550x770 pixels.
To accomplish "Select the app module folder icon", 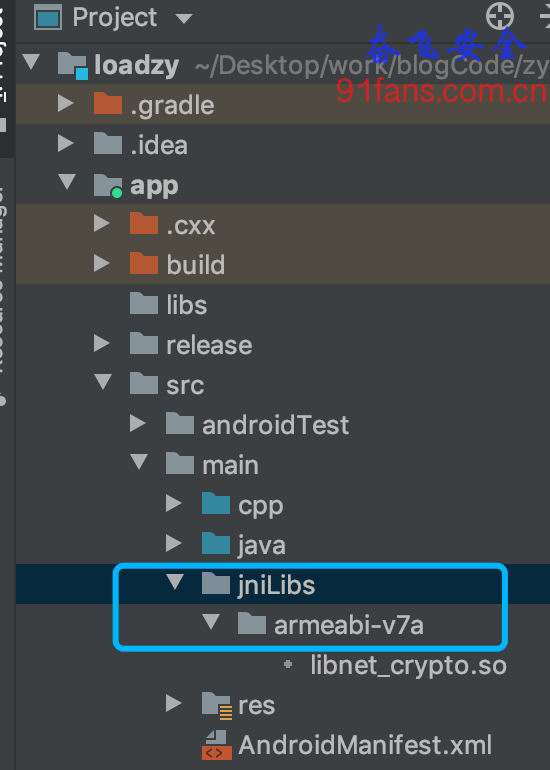I will point(108,186).
